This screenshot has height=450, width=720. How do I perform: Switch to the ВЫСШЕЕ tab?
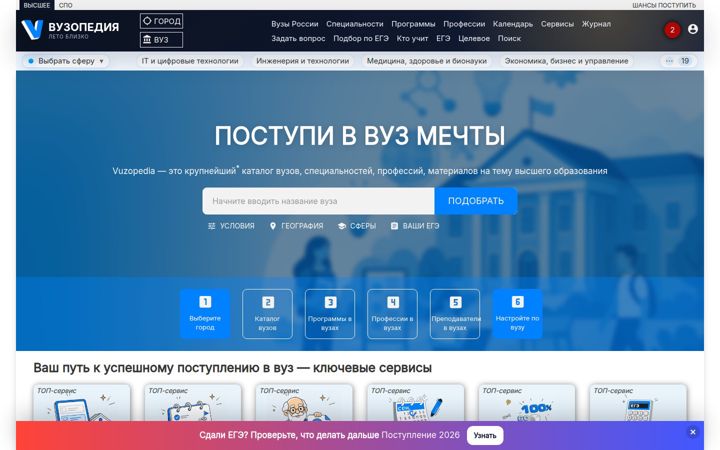tap(37, 5)
